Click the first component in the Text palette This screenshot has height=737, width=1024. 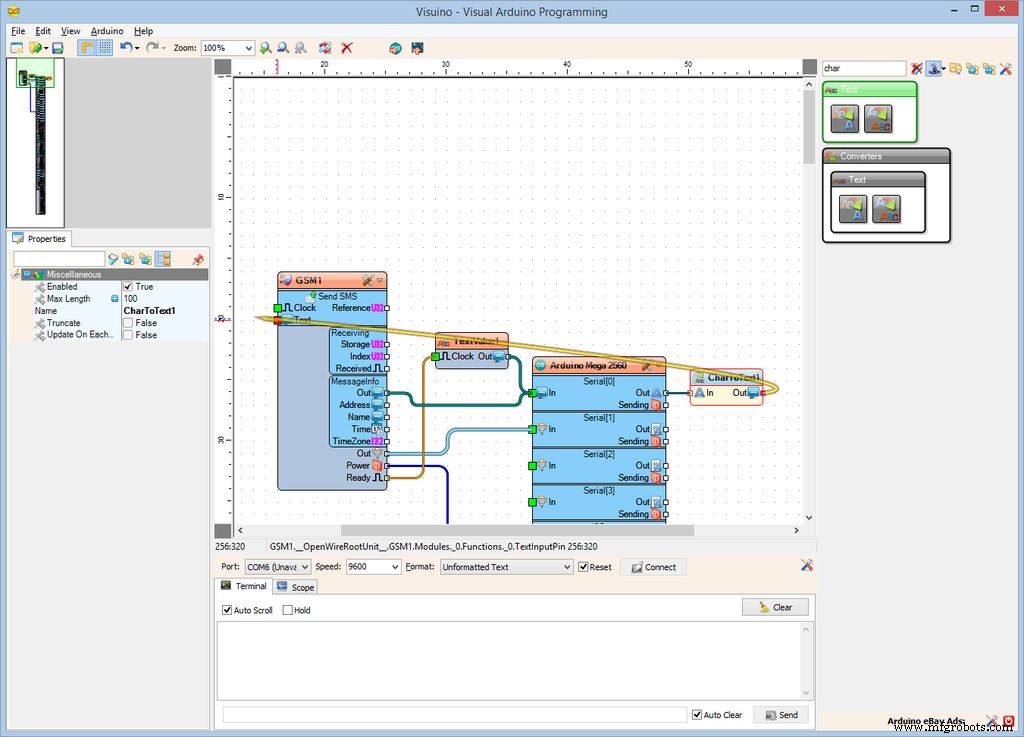coord(845,119)
